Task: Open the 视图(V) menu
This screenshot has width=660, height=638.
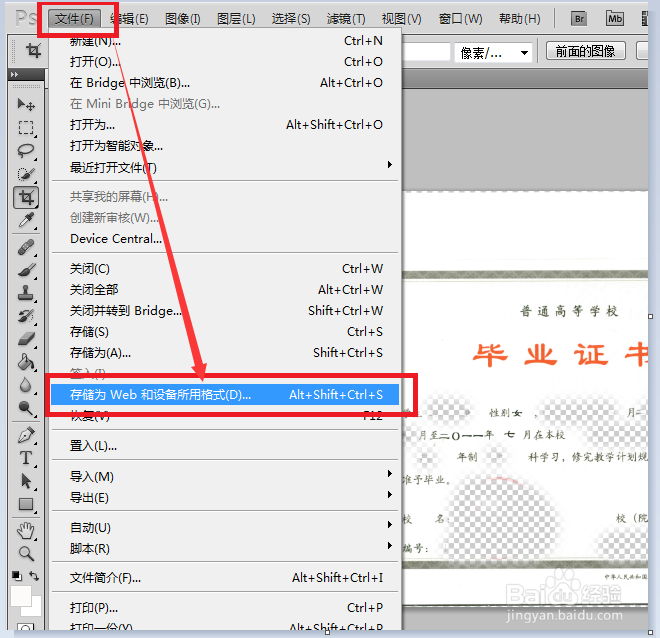Action: pyautogui.click(x=401, y=19)
